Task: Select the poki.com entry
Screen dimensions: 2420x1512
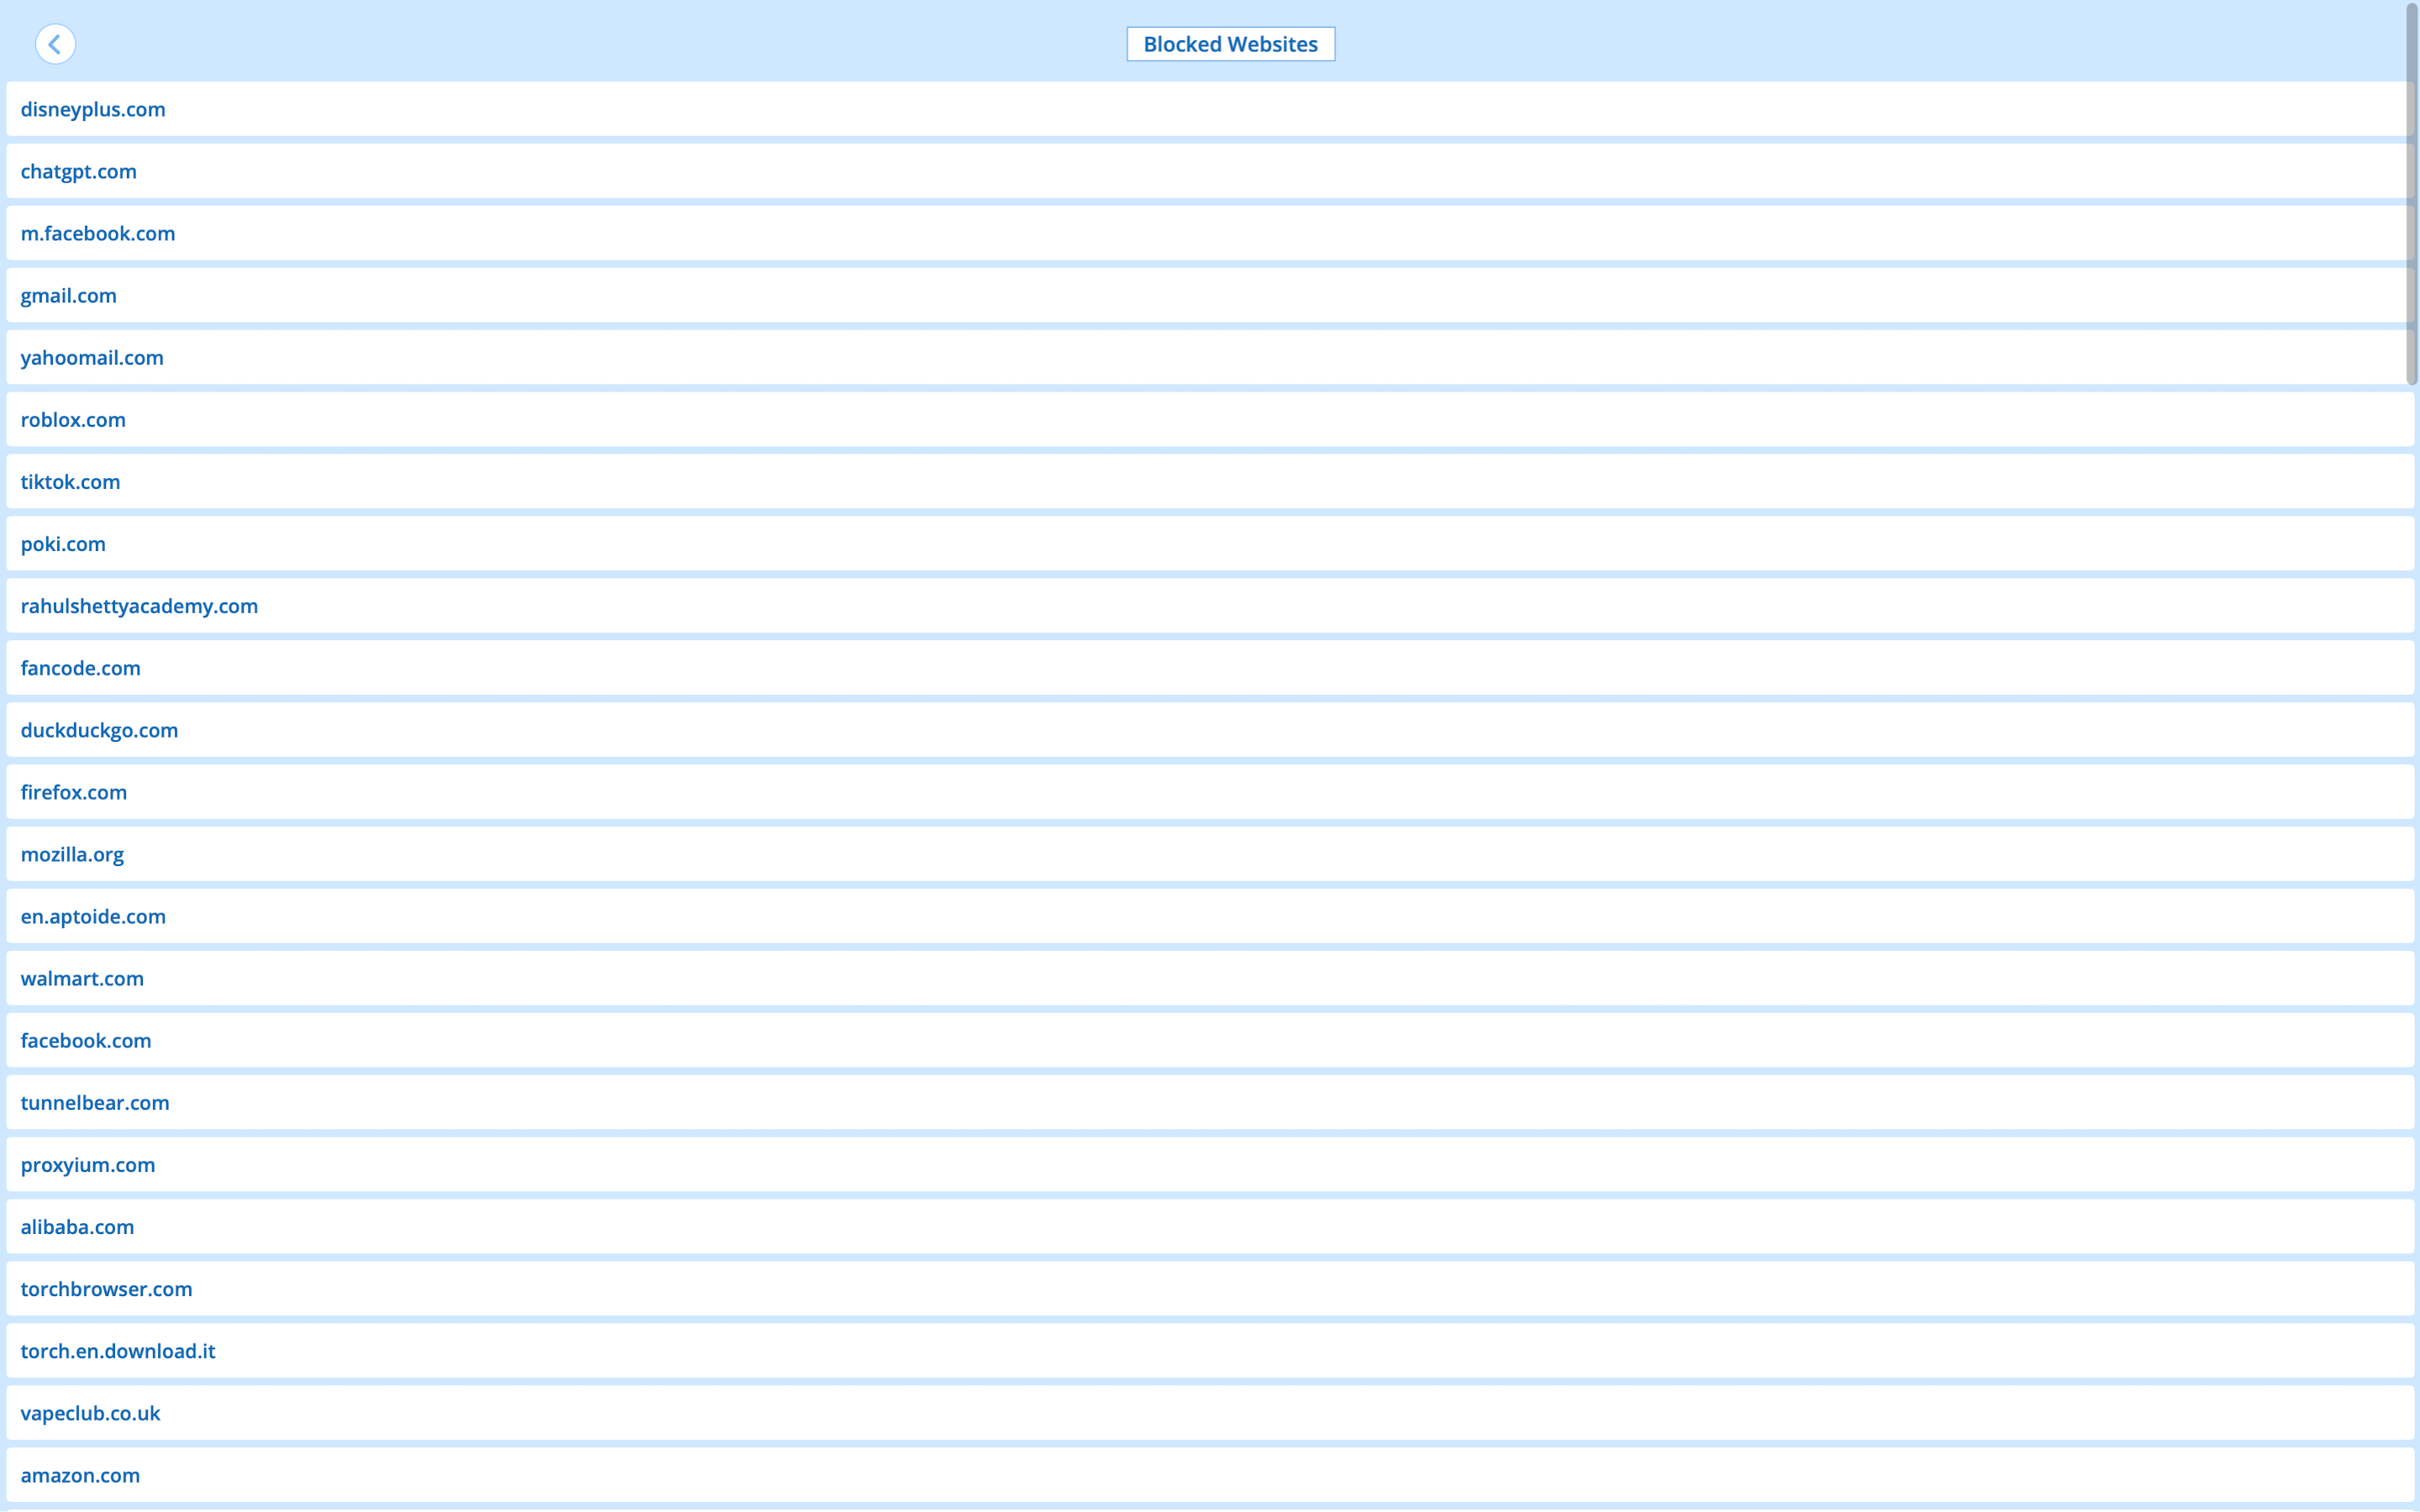Action: [1210, 543]
